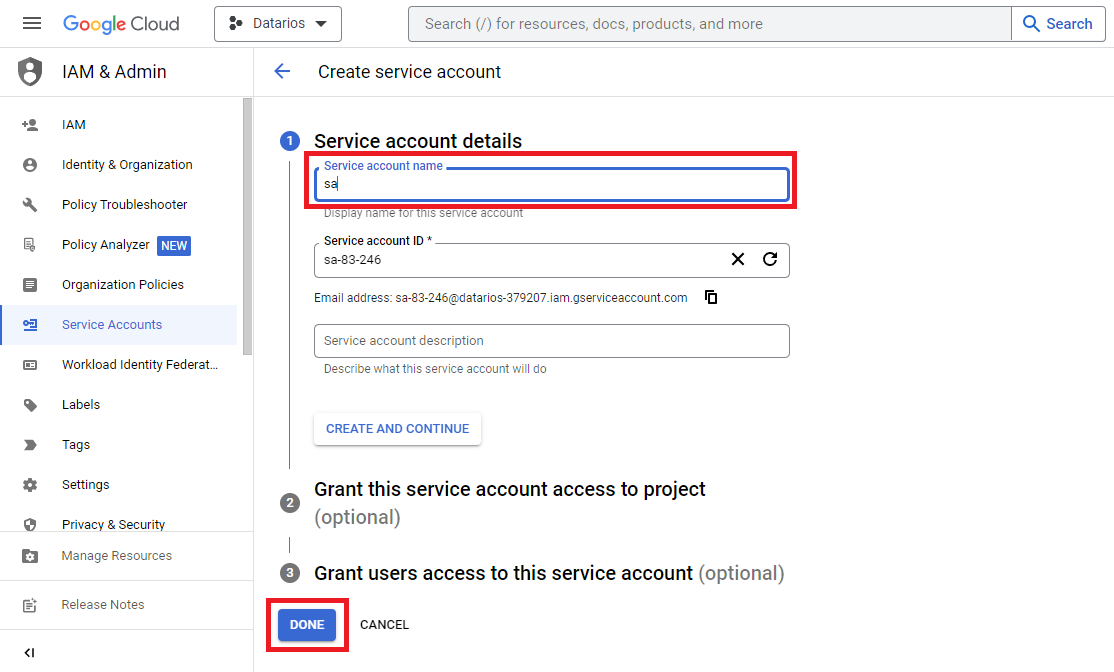Click the blue Done button
The image size is (1114, 672).
pos(307,625)
